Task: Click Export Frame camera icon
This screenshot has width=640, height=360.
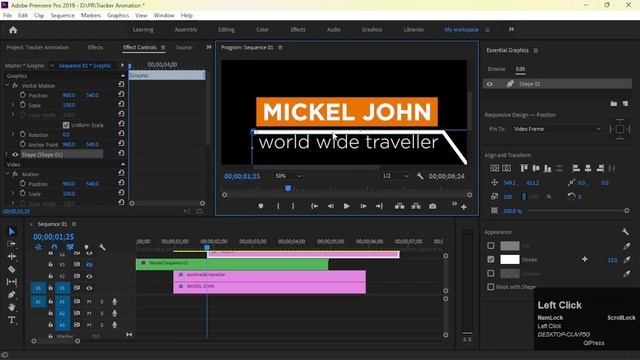Action: [433, 206]
